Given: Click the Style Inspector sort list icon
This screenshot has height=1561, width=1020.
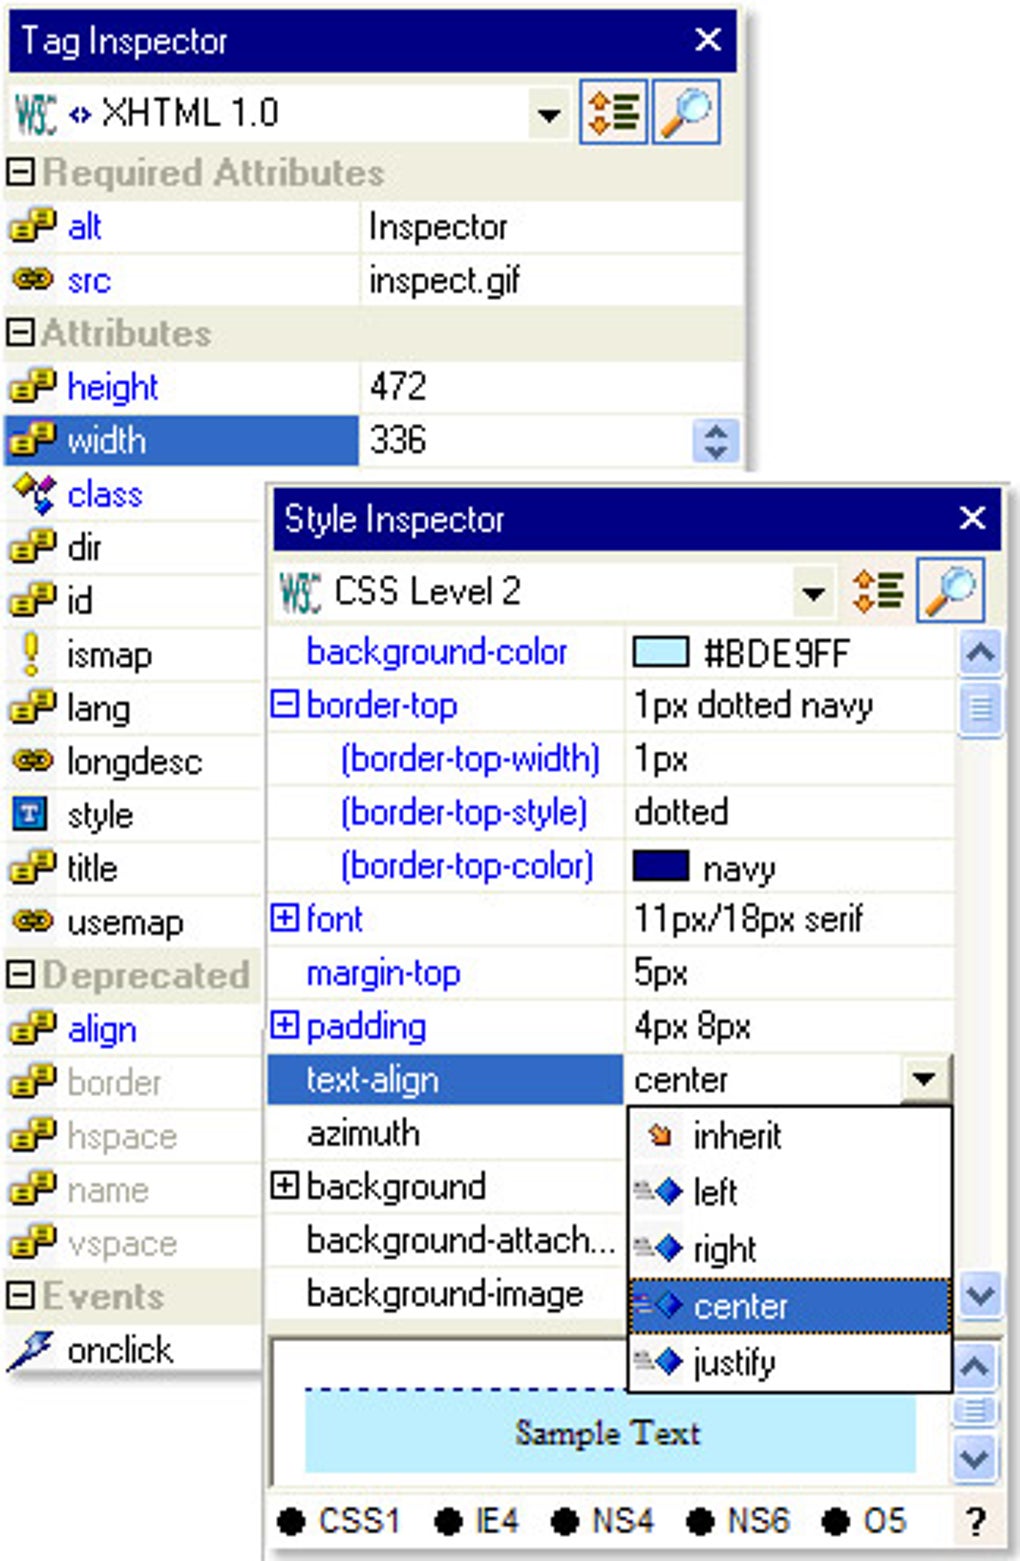Looking at the screenshot, I should click(878, 590).
